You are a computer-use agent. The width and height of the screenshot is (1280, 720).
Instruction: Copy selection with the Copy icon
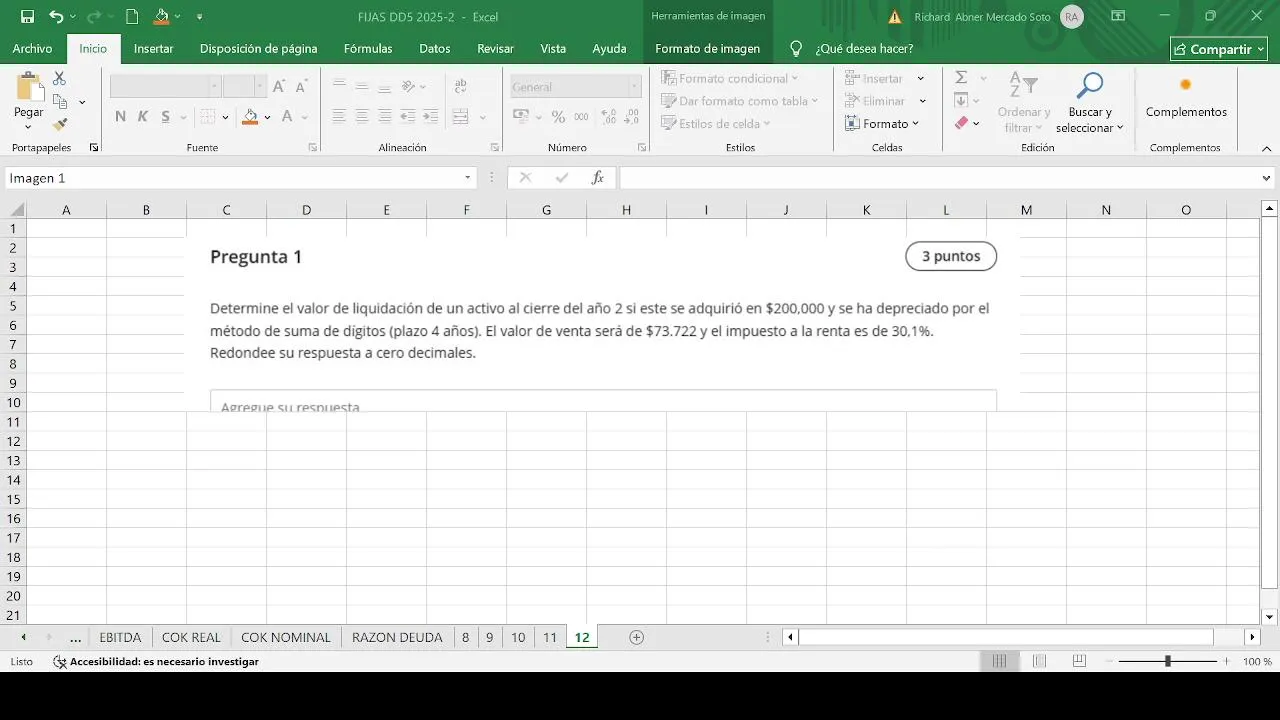pos(60,101)
